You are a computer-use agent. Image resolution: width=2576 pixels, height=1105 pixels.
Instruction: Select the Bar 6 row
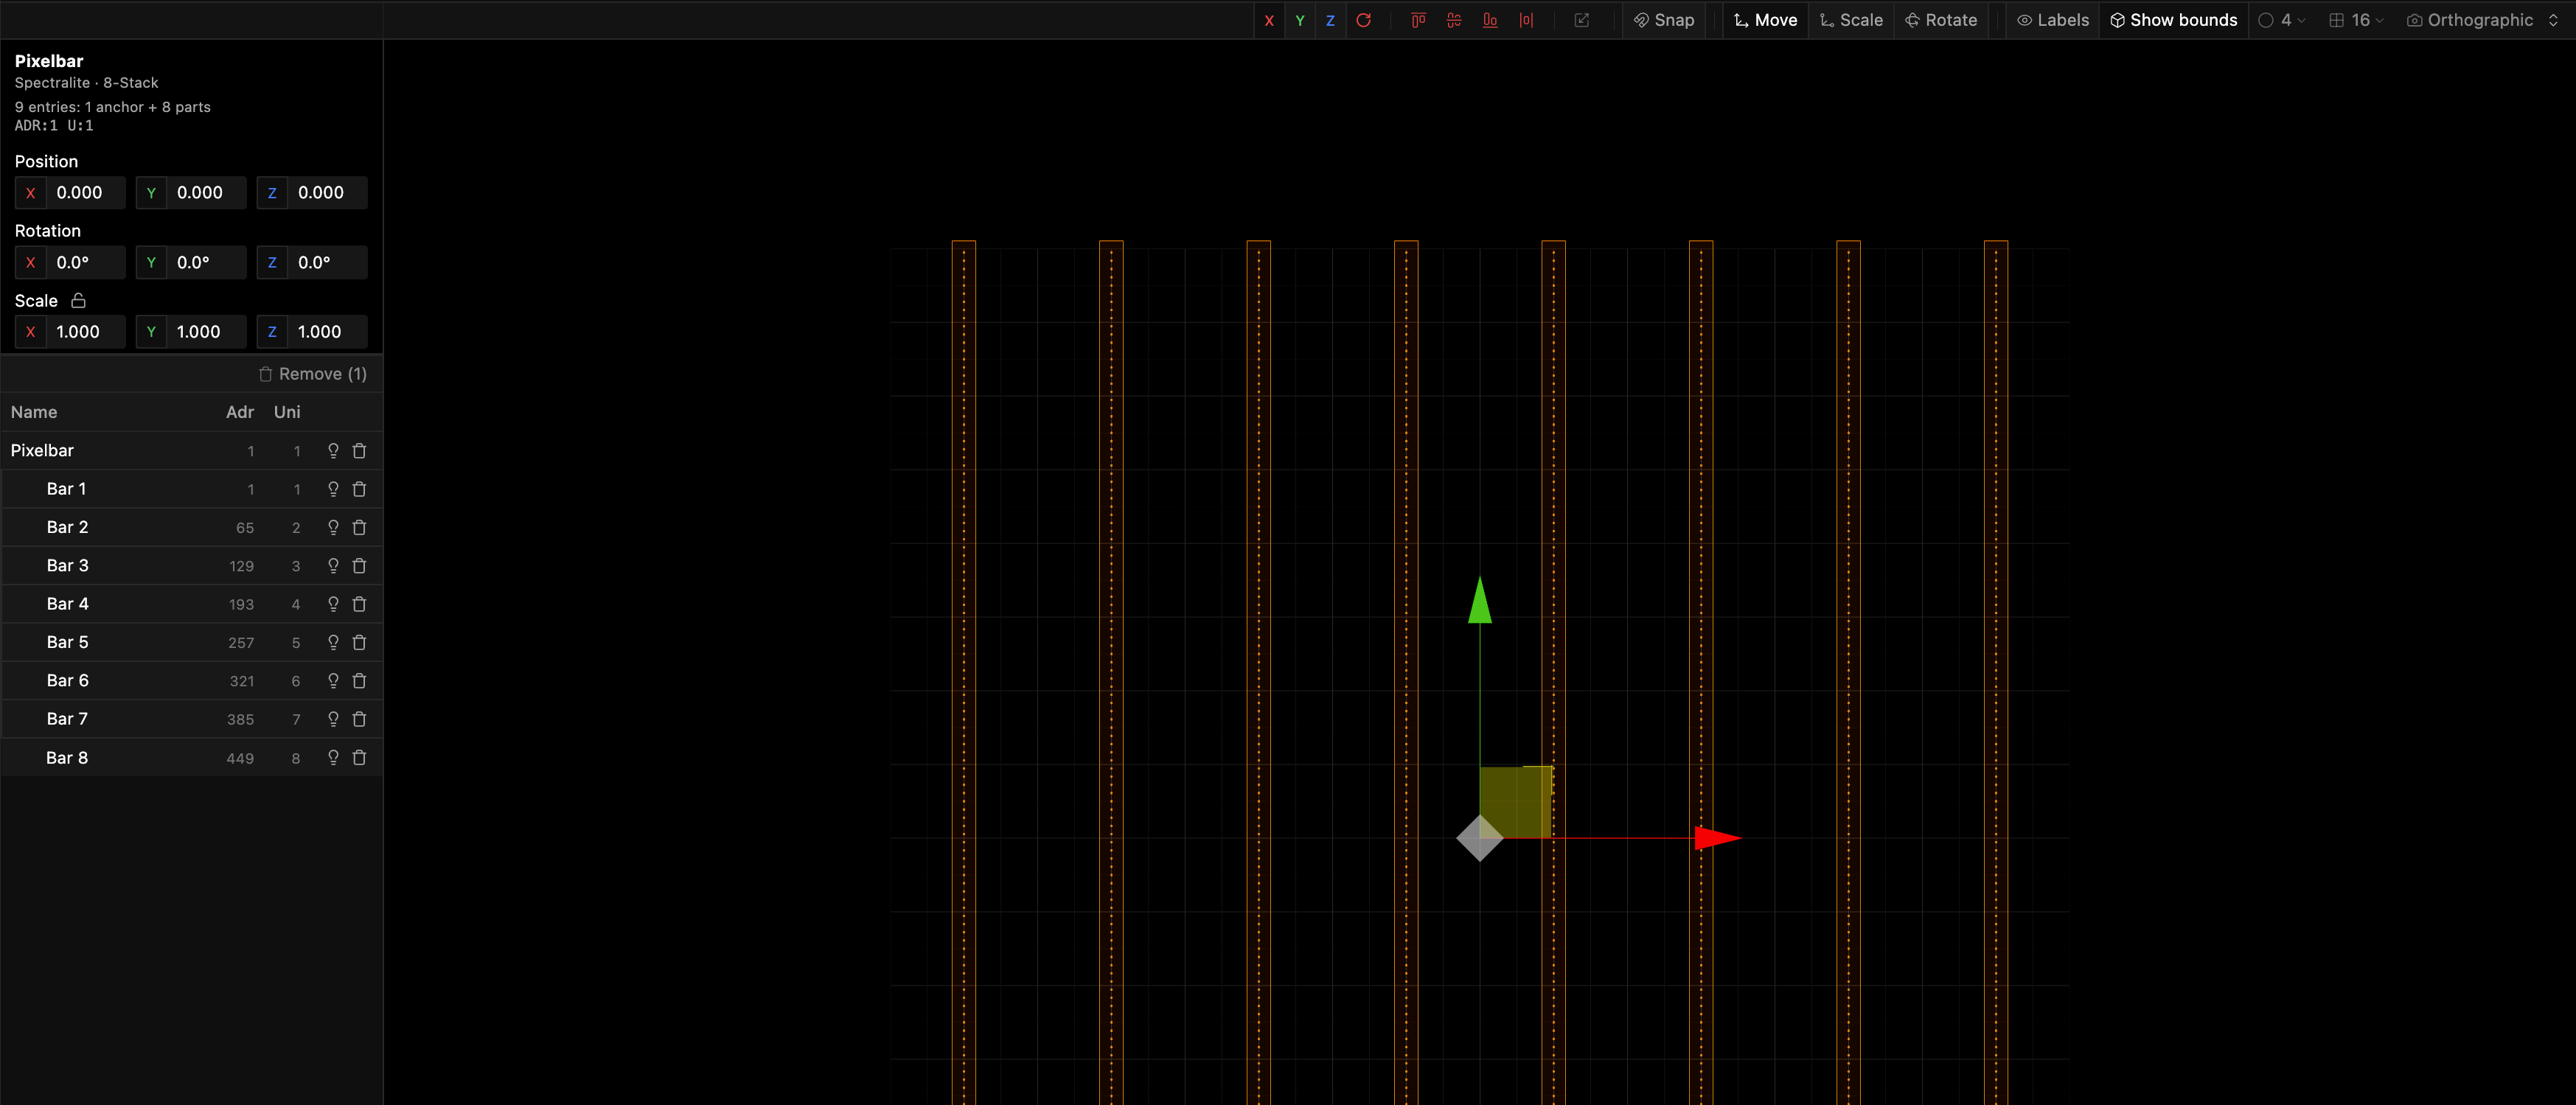point(191,681)
